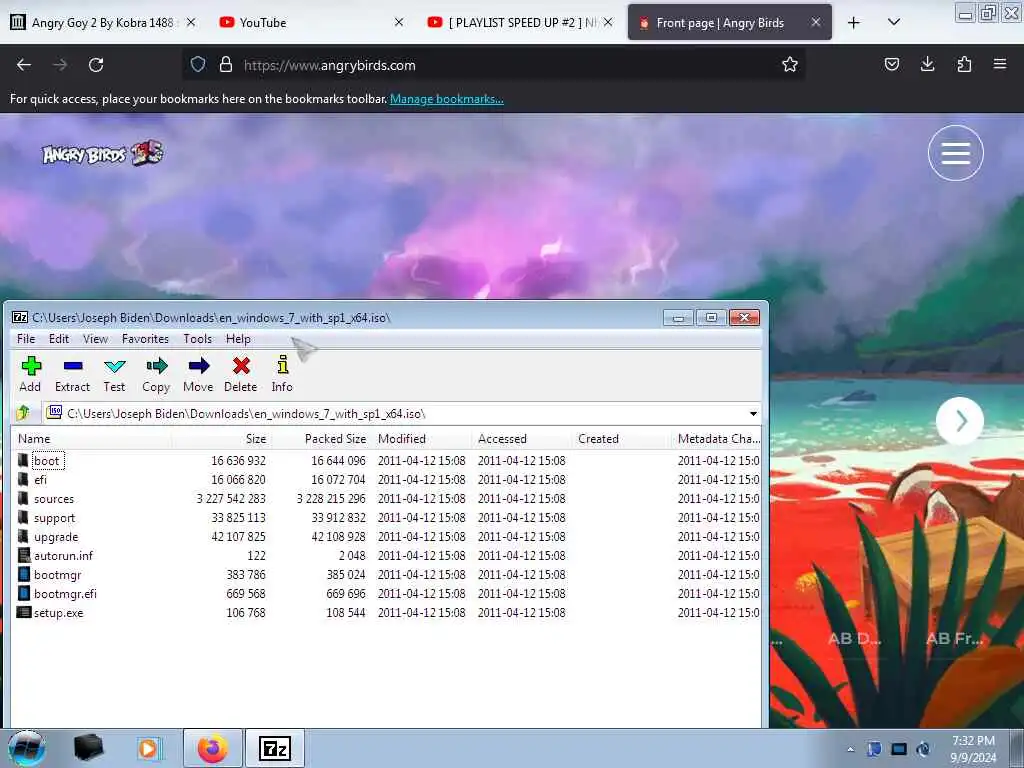Screen dimensions: 1024x768
Task: Select the upgrade folder name
Action: (x=56, y=537)
